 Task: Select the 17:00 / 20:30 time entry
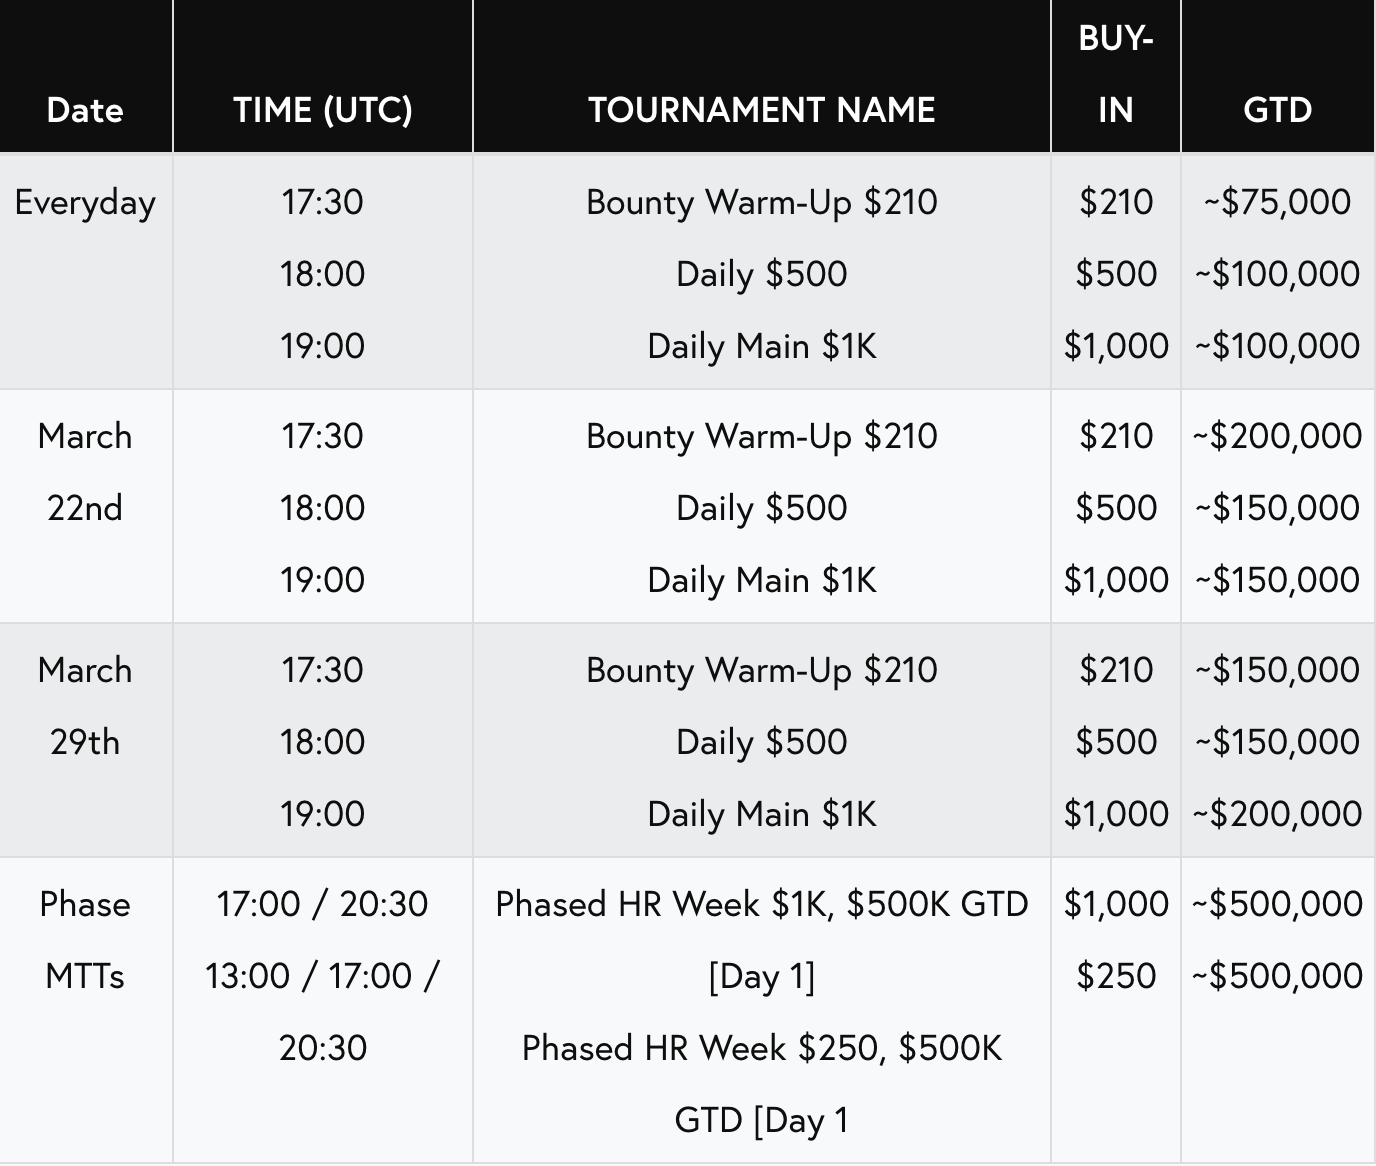click(322, 904)
